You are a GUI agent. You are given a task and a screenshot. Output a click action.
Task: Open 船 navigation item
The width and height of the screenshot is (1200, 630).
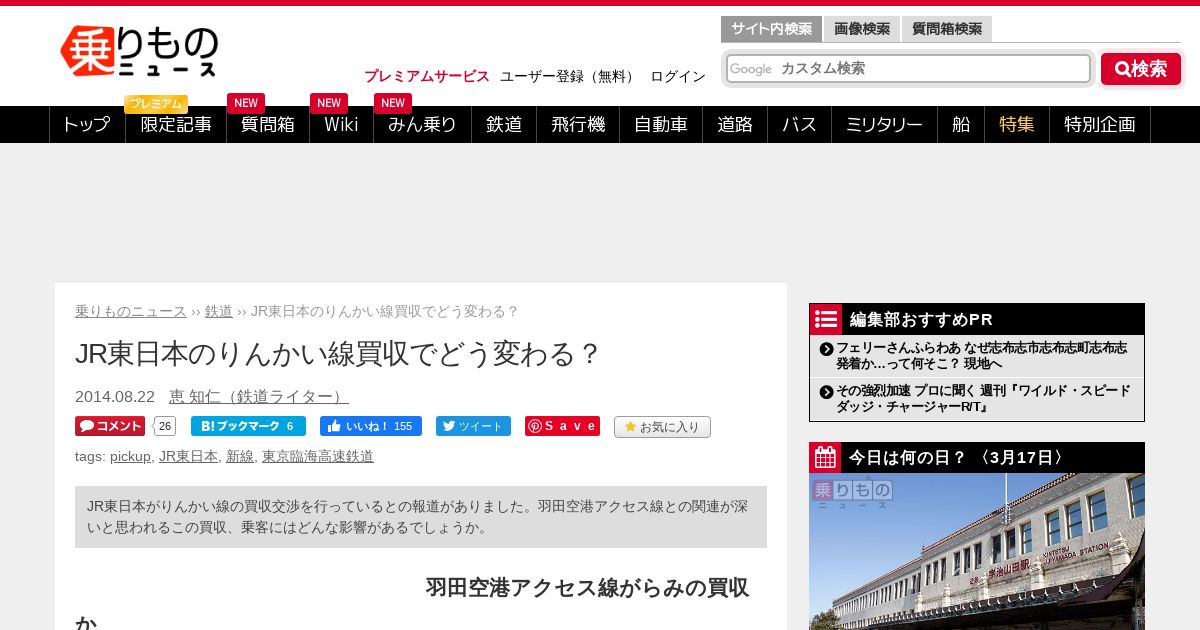[961, 124]
